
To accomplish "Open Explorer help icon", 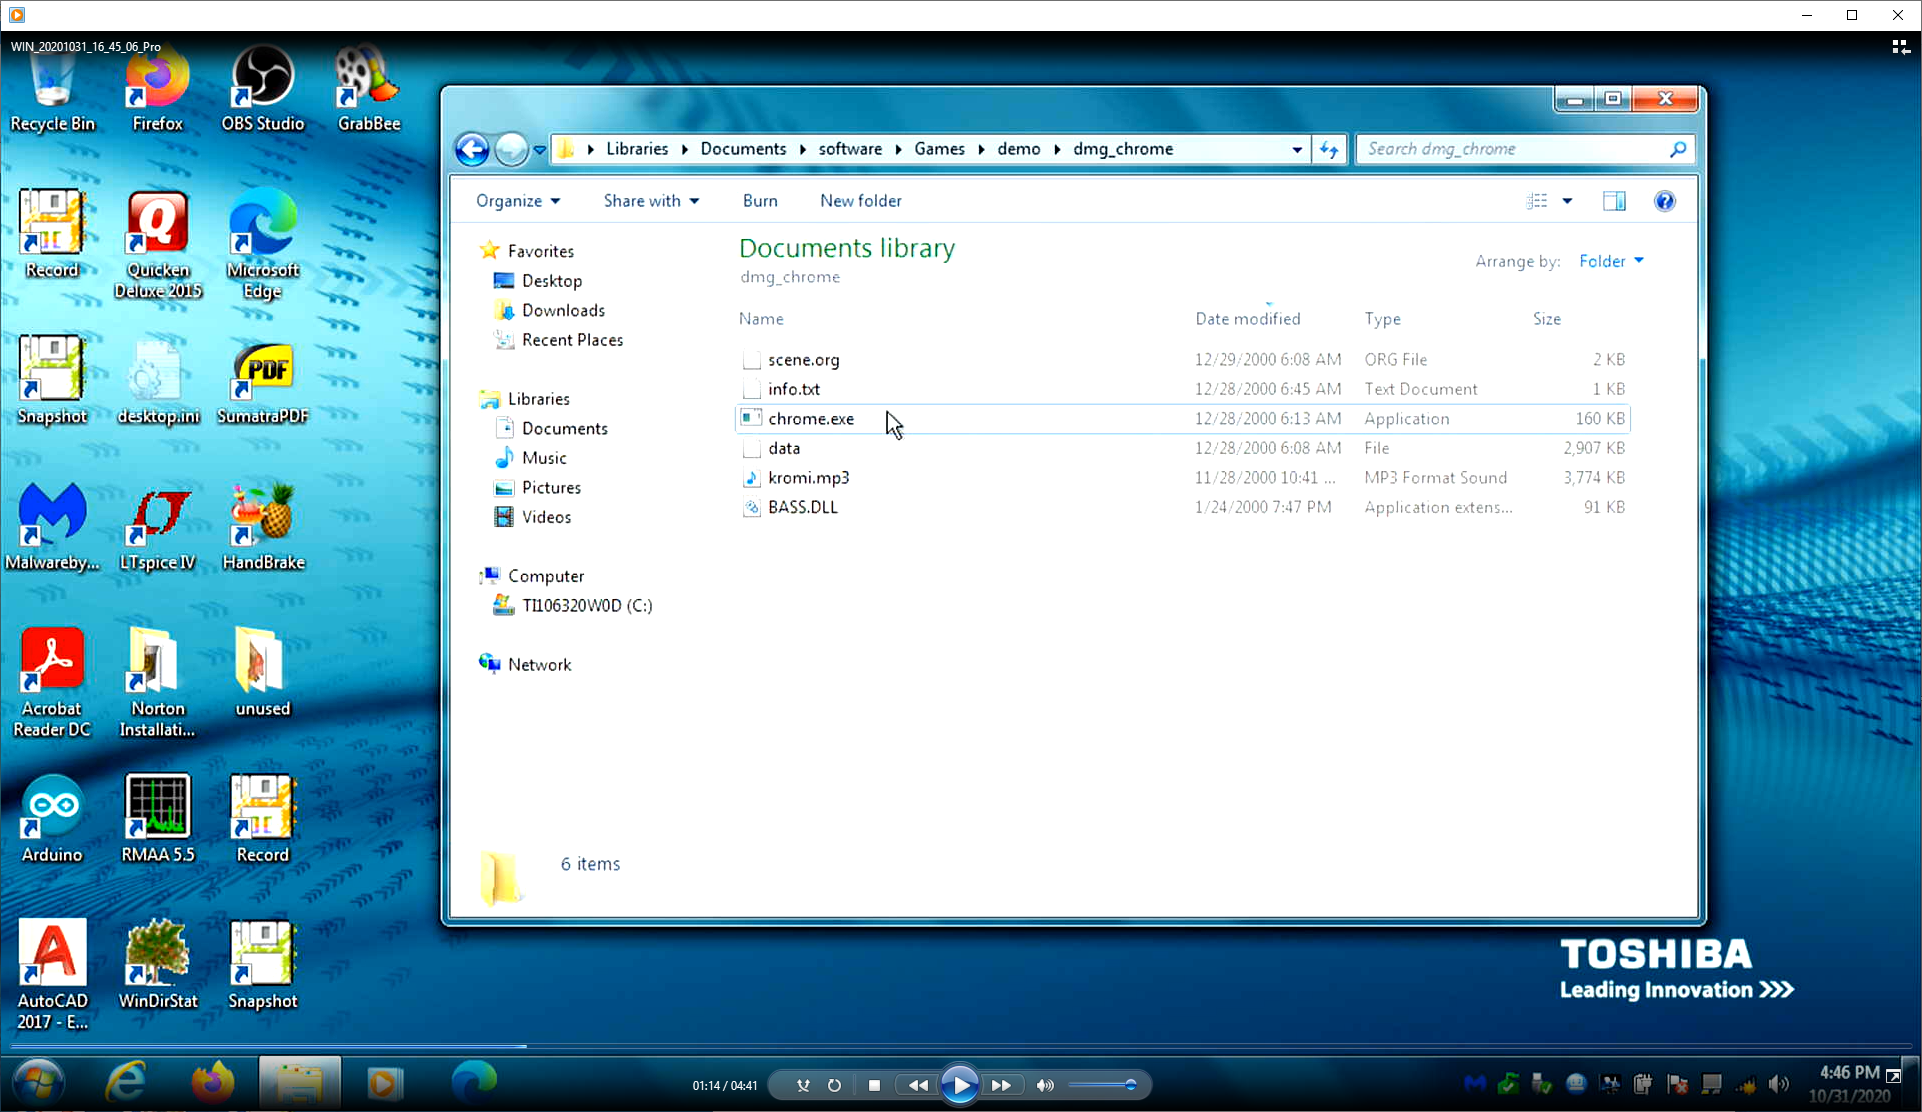I will 1664,201.
